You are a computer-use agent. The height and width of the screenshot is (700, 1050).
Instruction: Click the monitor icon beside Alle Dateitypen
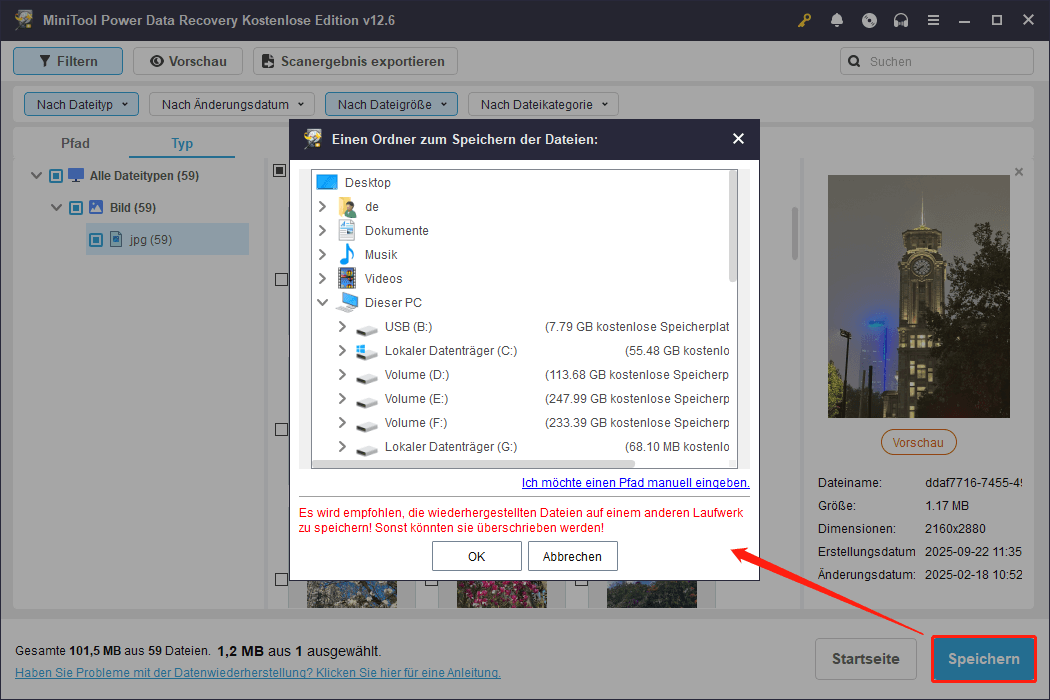point(76,176)
